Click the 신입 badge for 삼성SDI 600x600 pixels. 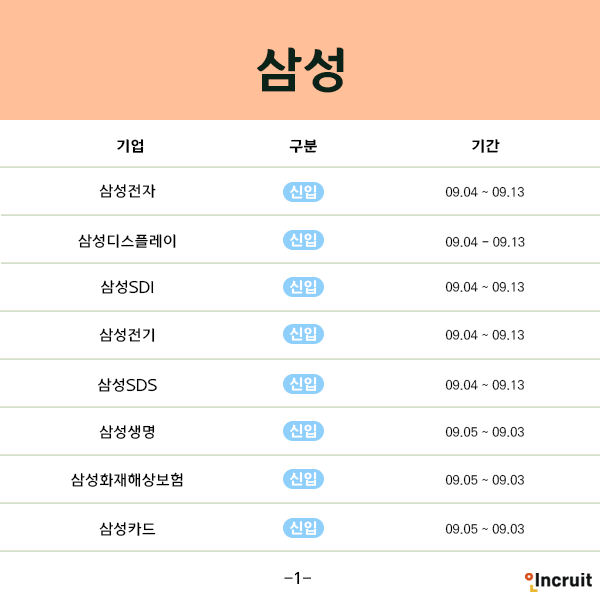(303, 287)
